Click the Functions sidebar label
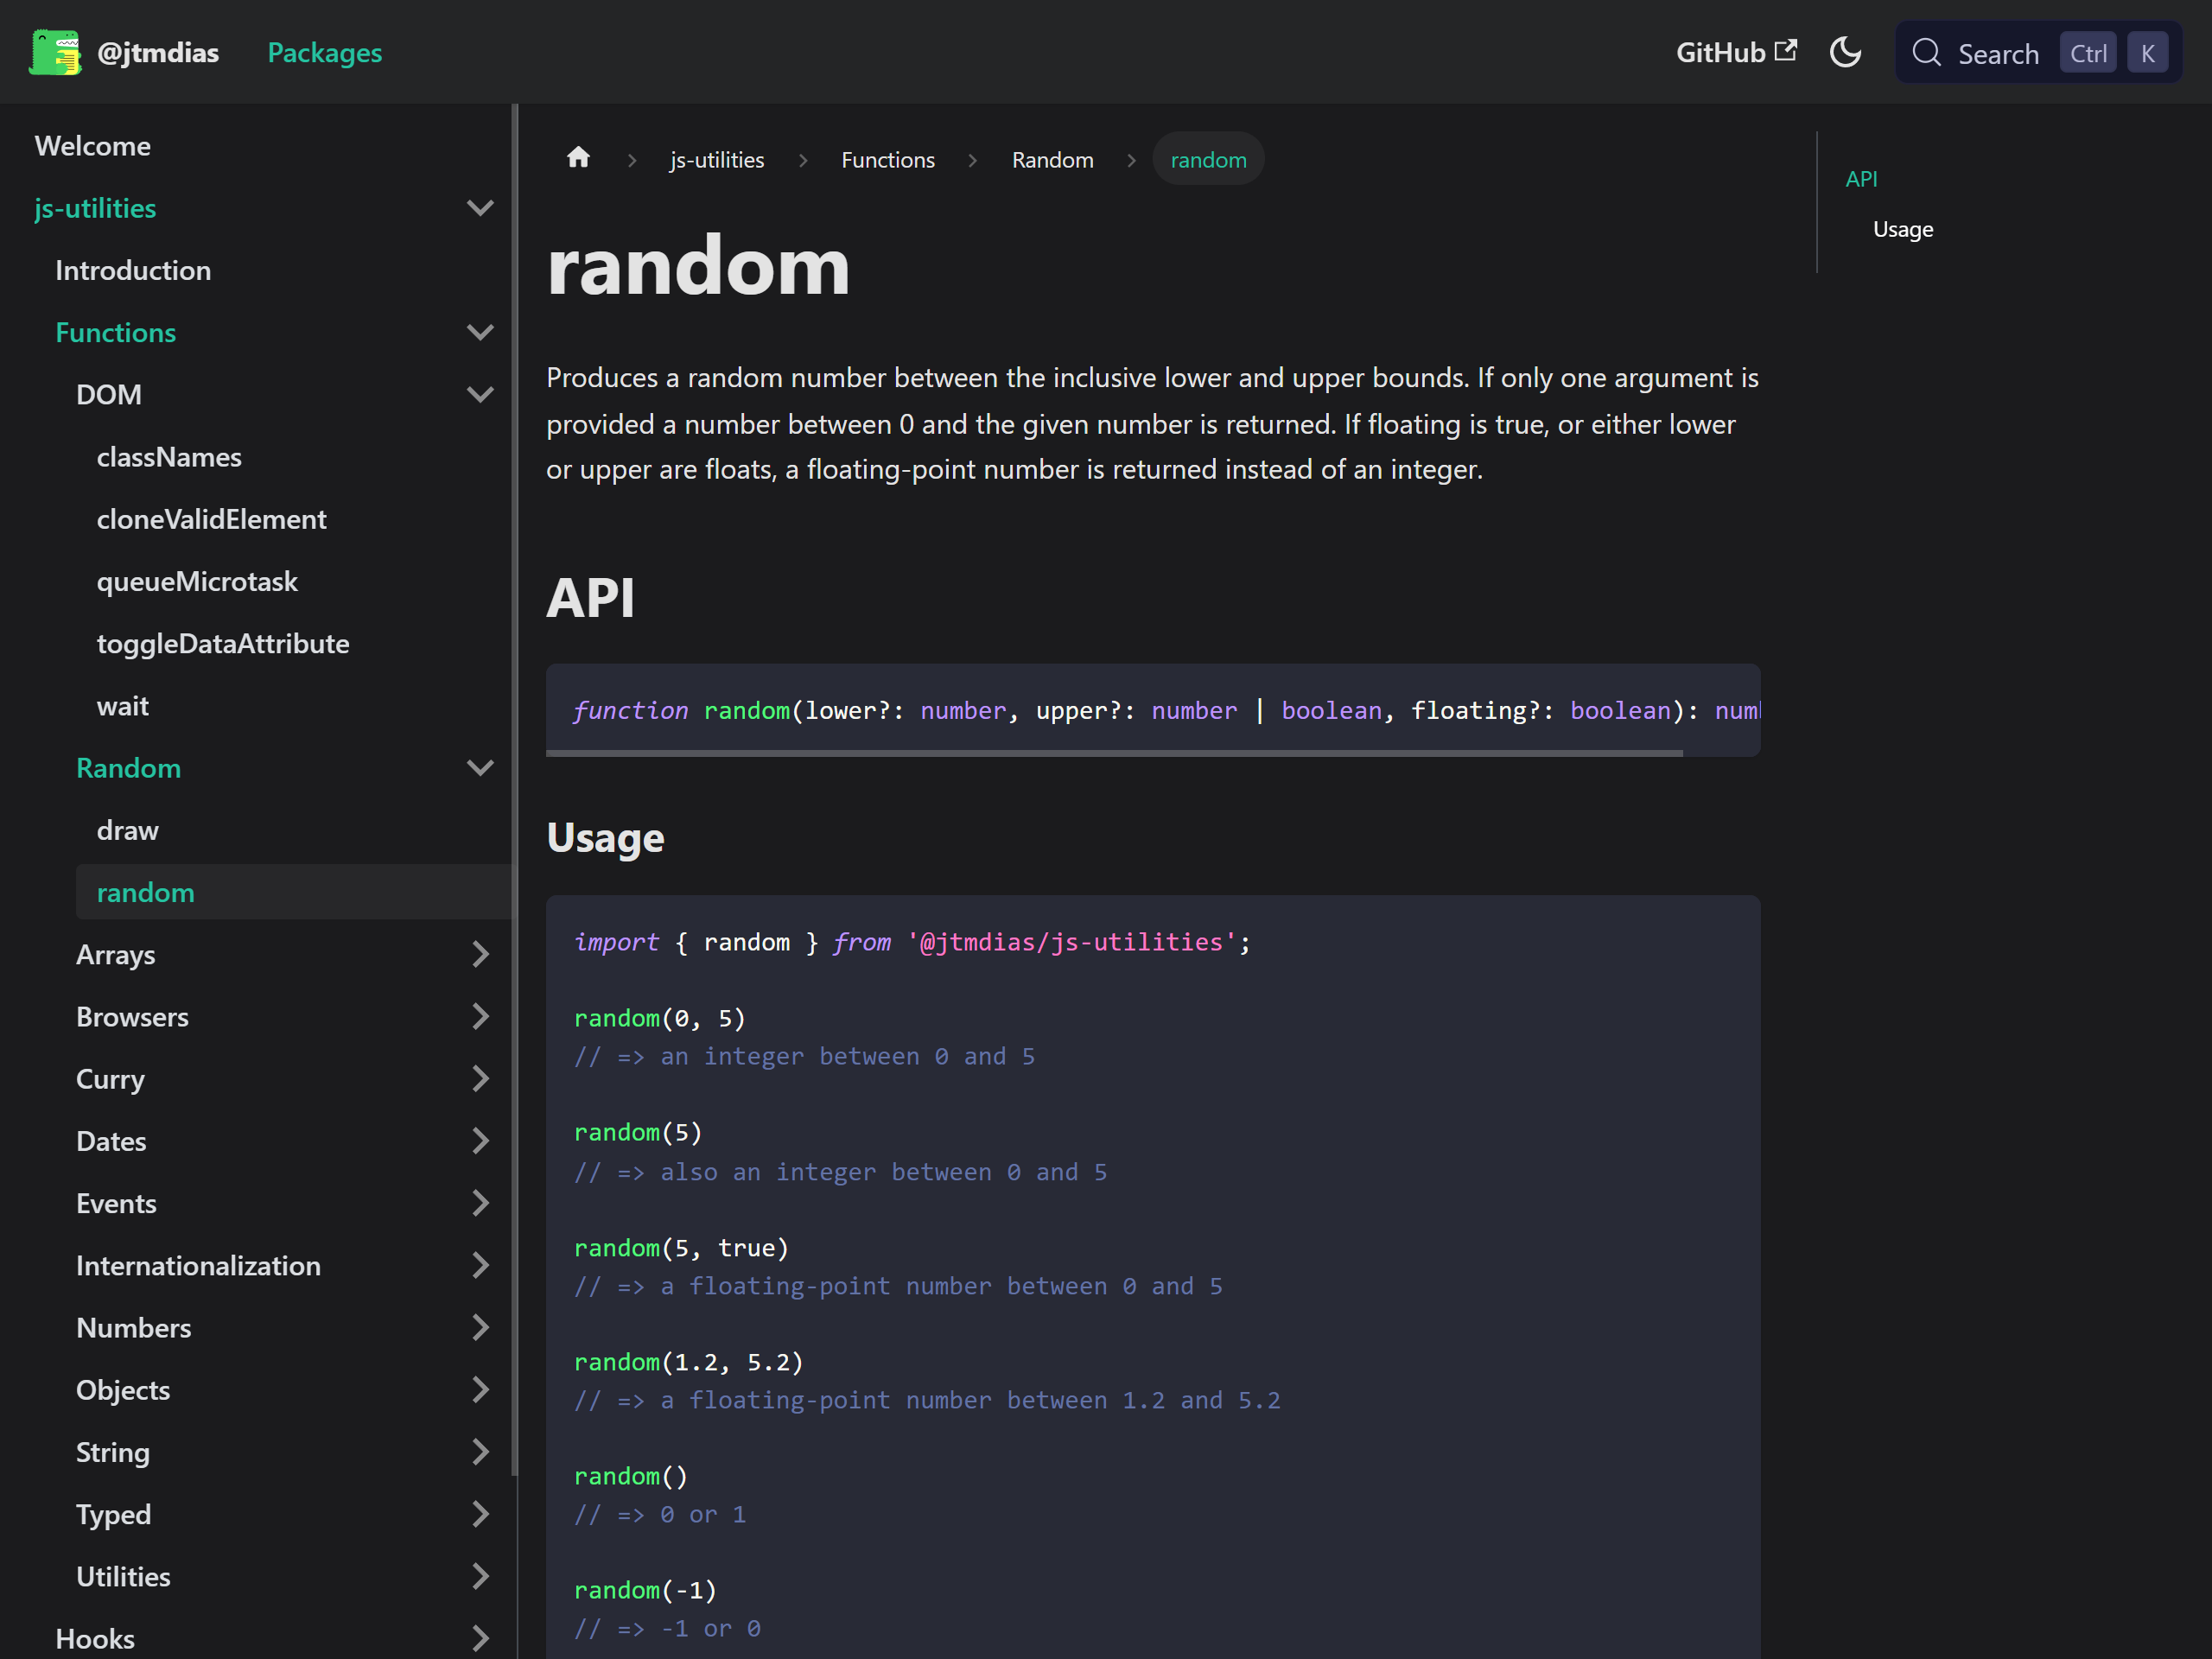The height and width of the screenshot is (1659, 2212). (116, 332)
